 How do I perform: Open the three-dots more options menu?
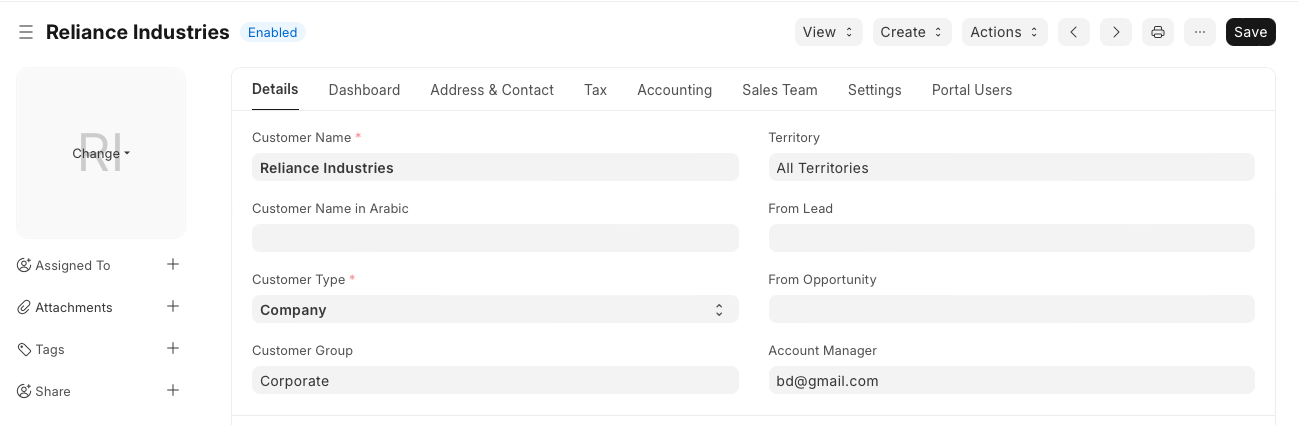point(1200,32)
